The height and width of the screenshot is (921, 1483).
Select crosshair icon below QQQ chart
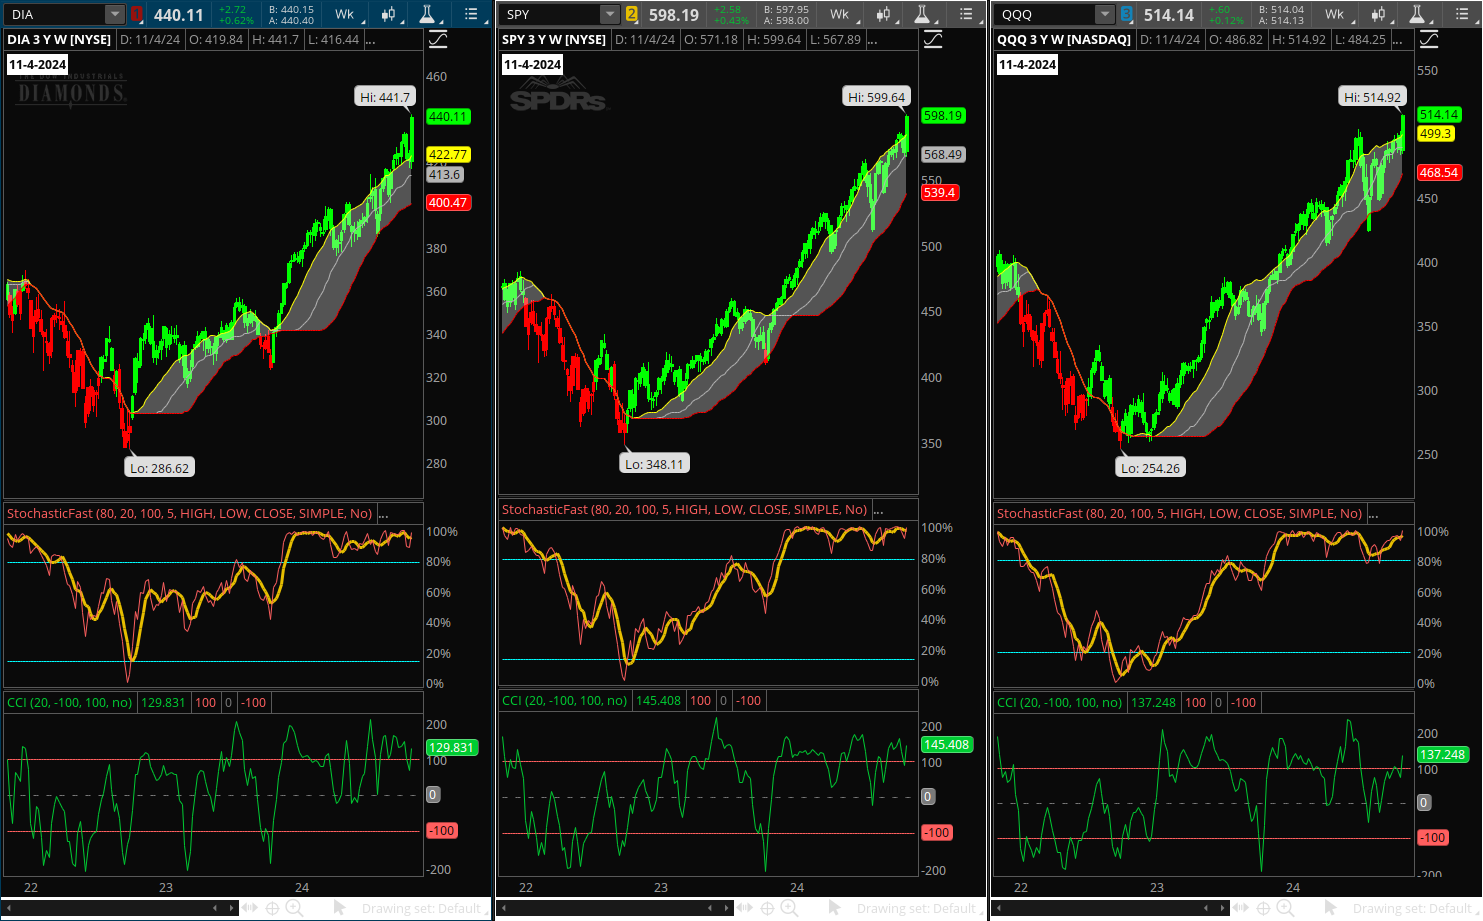[x=1263, y=908]
